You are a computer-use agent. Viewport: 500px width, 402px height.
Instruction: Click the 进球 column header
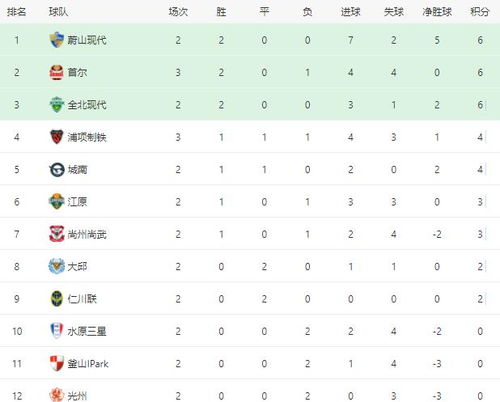point(350,12)
